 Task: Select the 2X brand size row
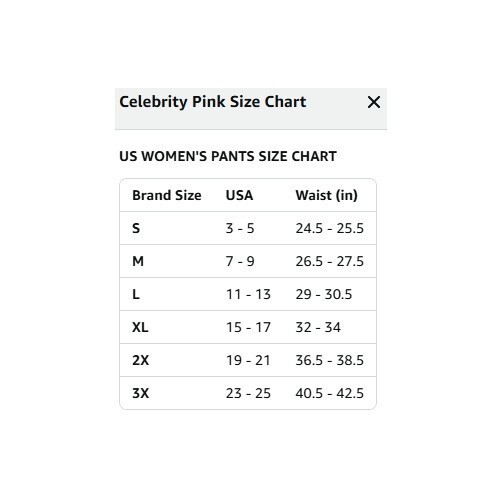tap(248, 360)
